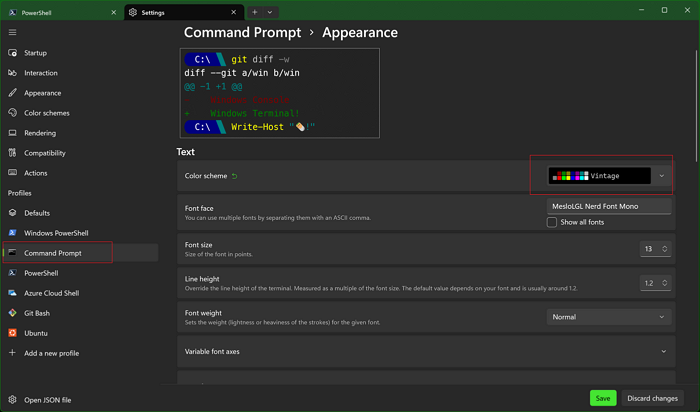This screenshot has width=700, height=412.
Task: Open the new tab profile dropdown
Action: point(270,12)
